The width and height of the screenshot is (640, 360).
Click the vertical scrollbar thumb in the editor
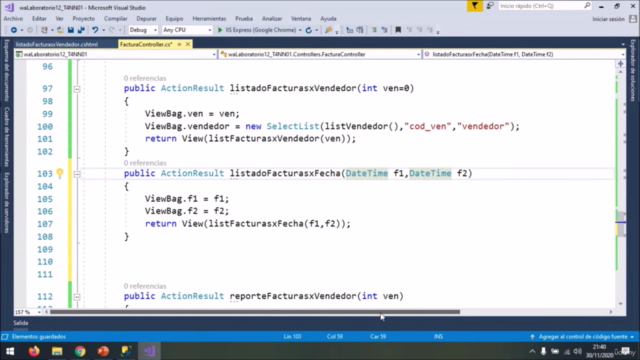[x=621, y=224]
